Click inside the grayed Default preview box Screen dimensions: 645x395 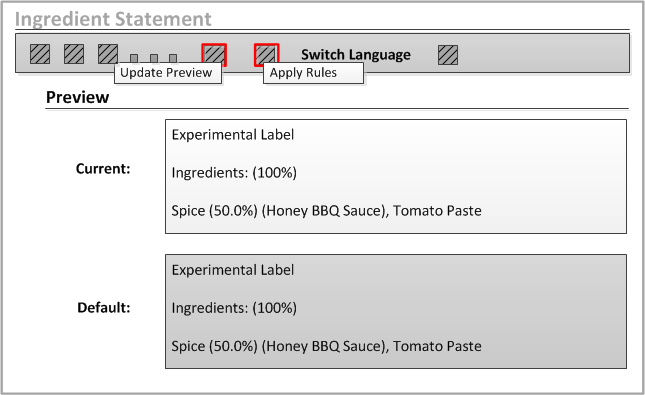pos(396,311)
